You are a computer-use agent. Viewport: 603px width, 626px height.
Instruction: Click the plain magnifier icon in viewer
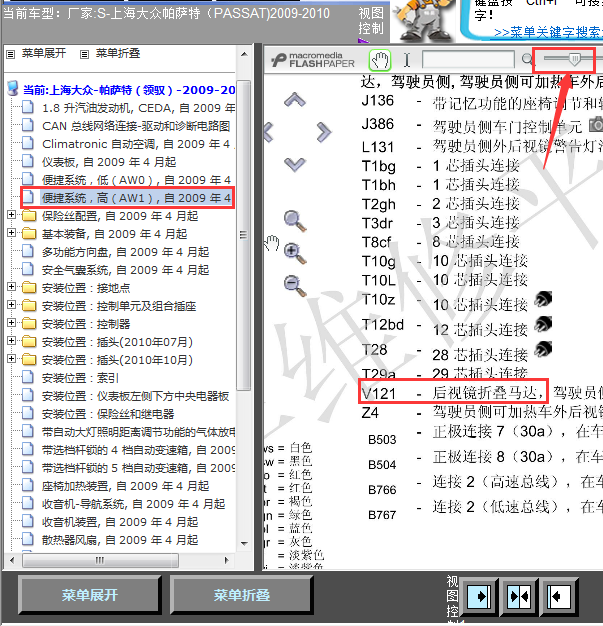point(295,221)
